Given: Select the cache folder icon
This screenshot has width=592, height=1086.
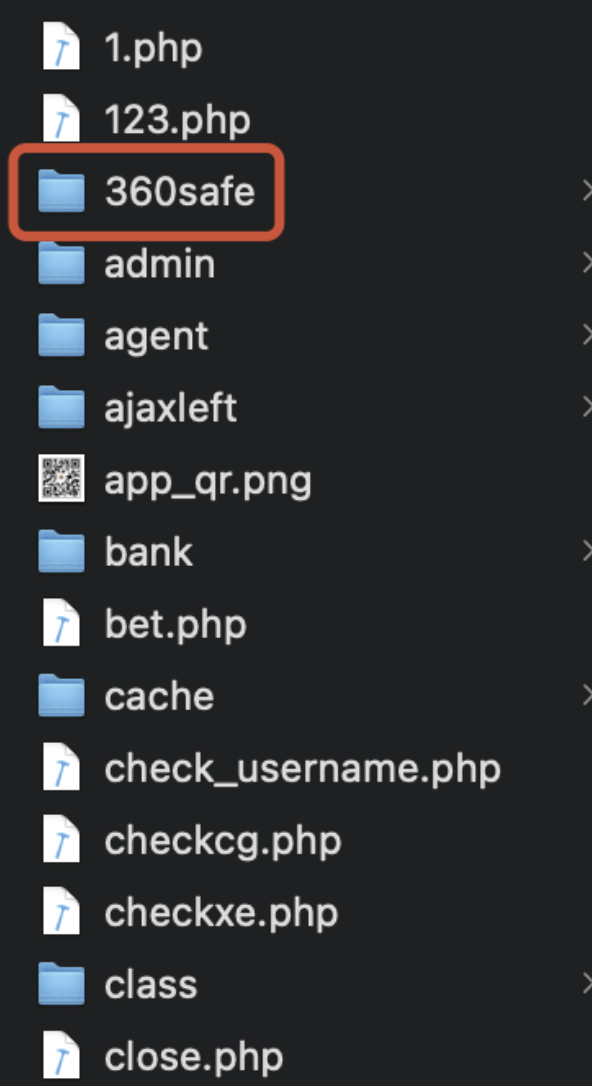Looking at the screenshot, I should point(61,696).
